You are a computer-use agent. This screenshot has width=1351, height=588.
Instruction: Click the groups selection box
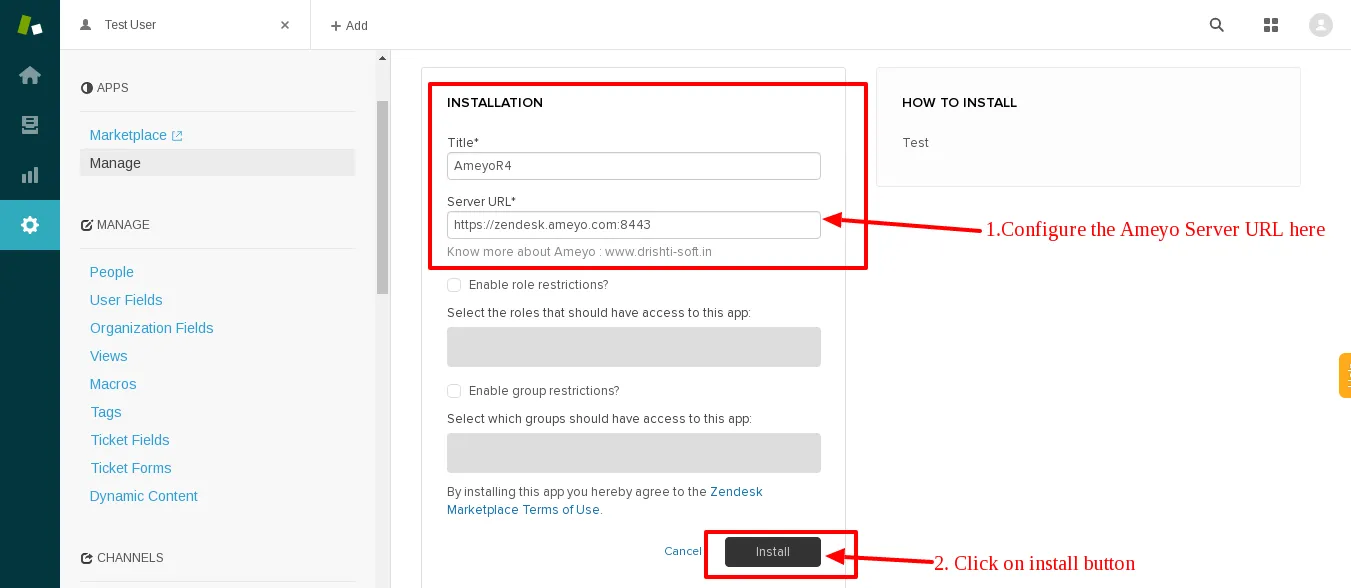(x=634, y=453)
